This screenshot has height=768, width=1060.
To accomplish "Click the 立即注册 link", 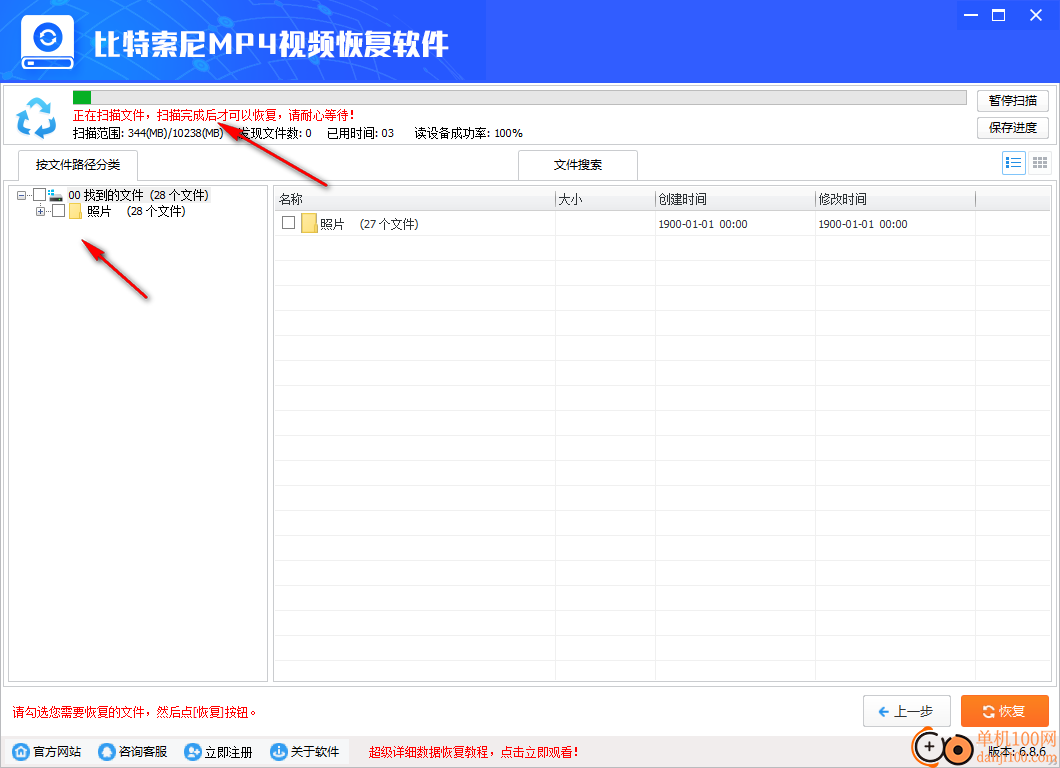I will [x=228, y=752].
